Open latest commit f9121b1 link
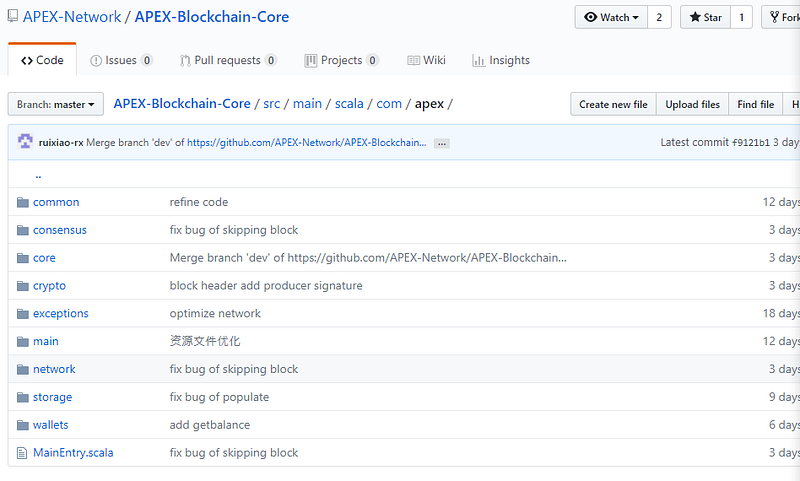Viewport: 800px width, 481px height. (x=751, y=142)
